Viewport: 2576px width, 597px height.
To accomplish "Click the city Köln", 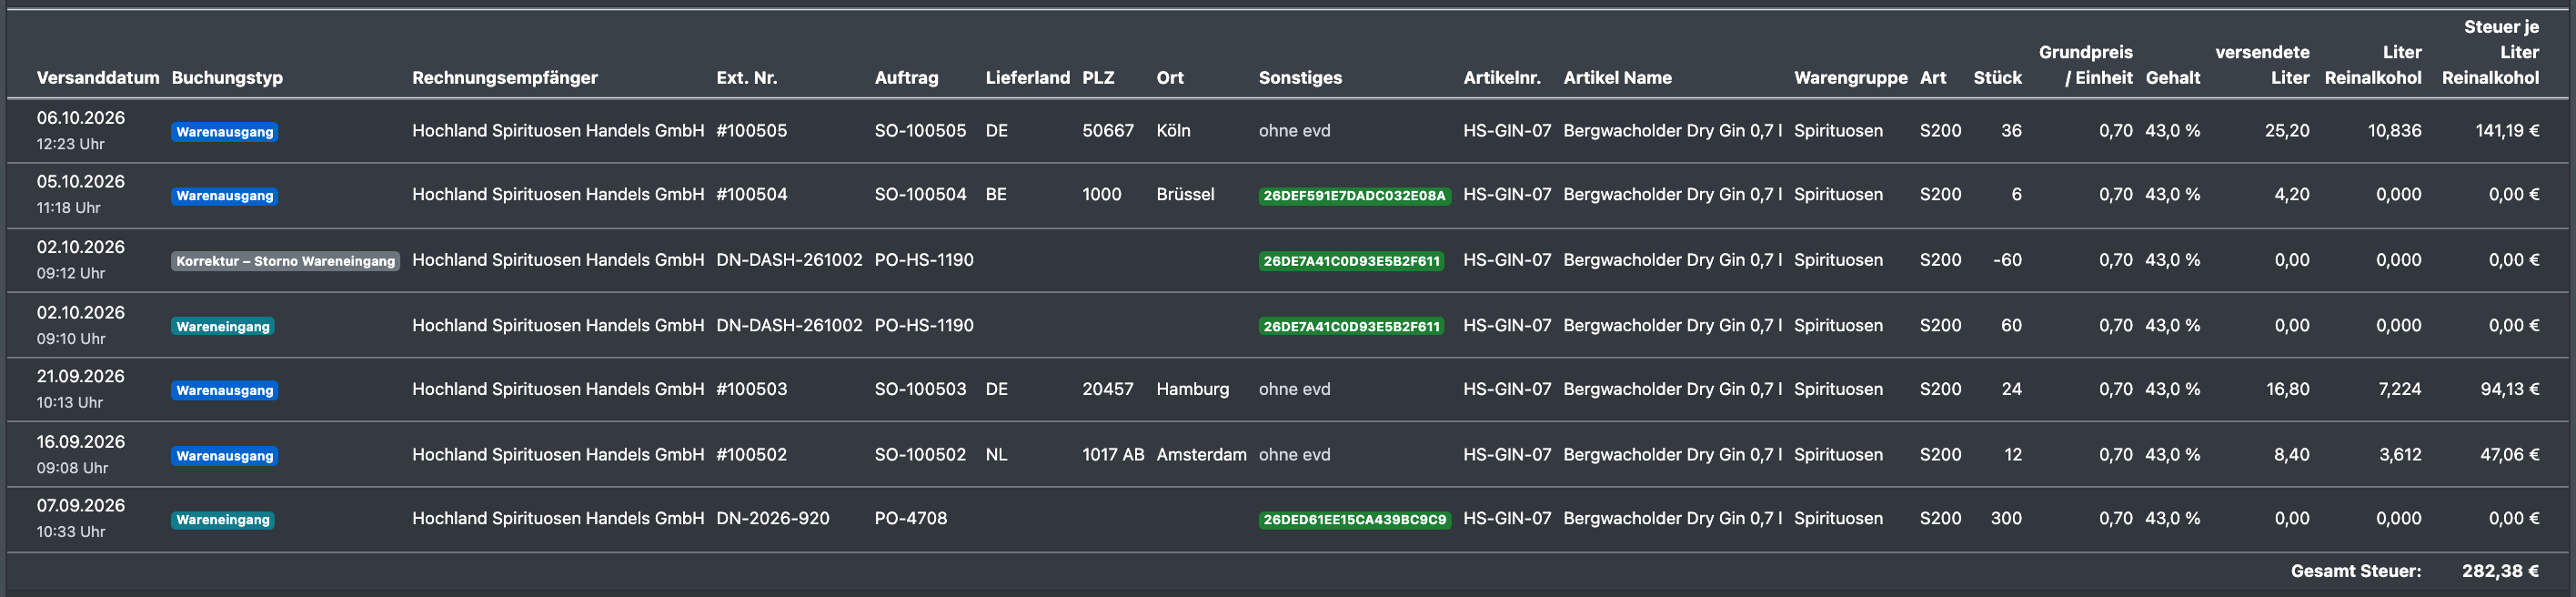I will (x=1174, y=131).
